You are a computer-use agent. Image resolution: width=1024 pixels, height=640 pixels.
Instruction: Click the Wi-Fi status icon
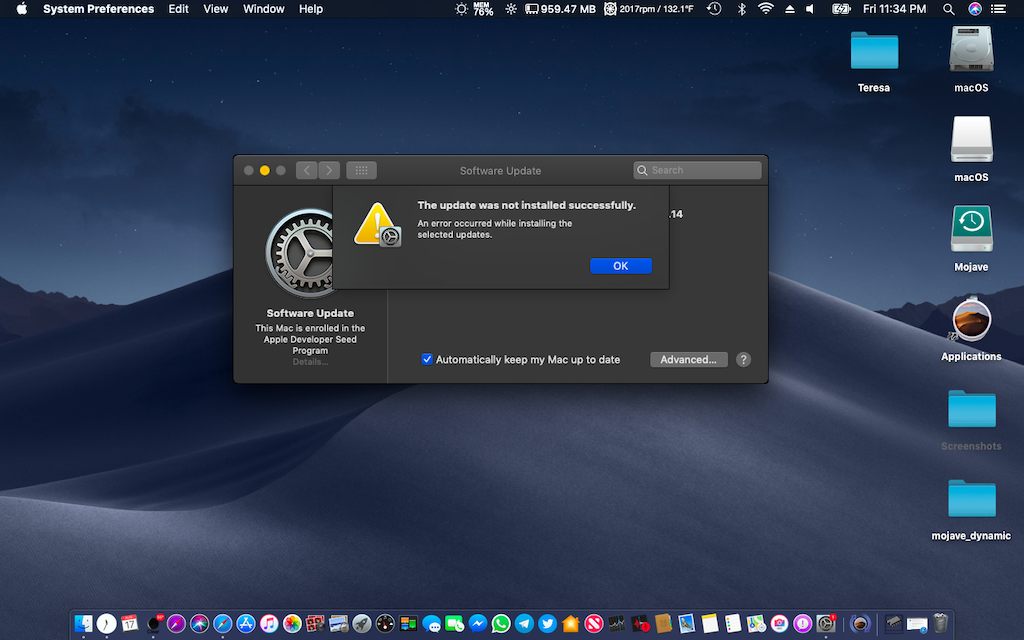(765, 8)
